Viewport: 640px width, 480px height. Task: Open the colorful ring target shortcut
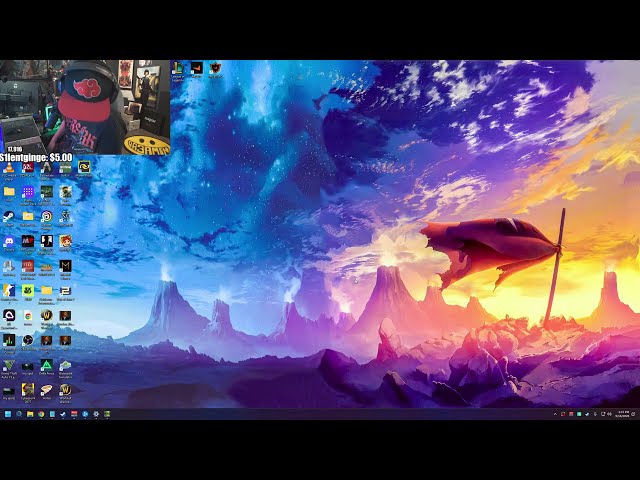pos(47,217)
